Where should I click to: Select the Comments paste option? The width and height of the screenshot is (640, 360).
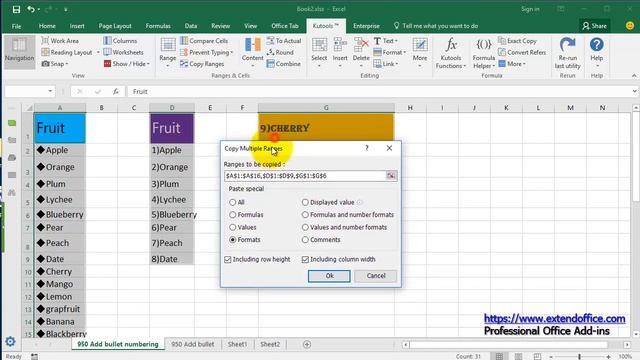(x=305, y=240)
